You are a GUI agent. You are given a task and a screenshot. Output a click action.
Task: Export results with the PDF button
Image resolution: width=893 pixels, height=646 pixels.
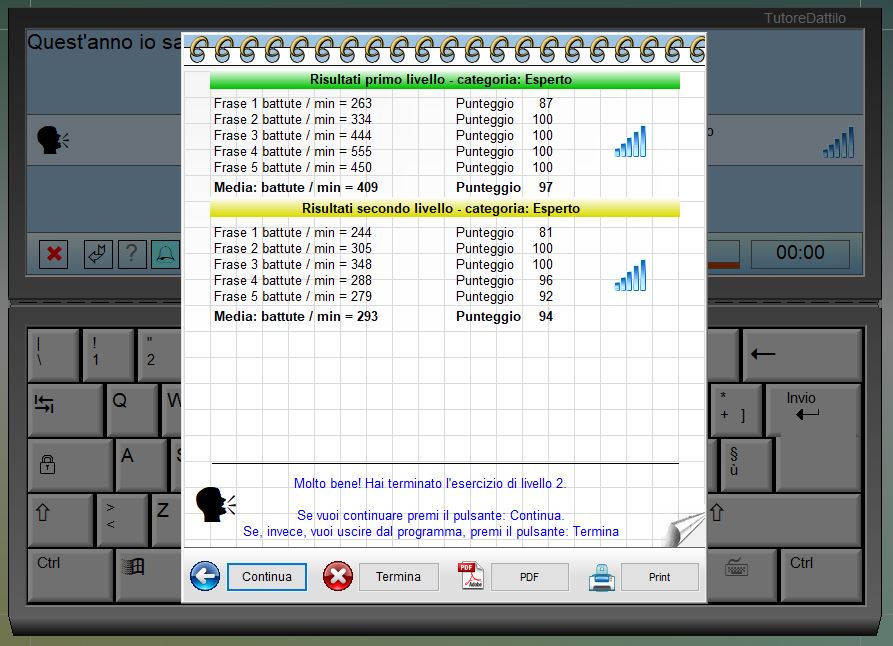point(529,577)
